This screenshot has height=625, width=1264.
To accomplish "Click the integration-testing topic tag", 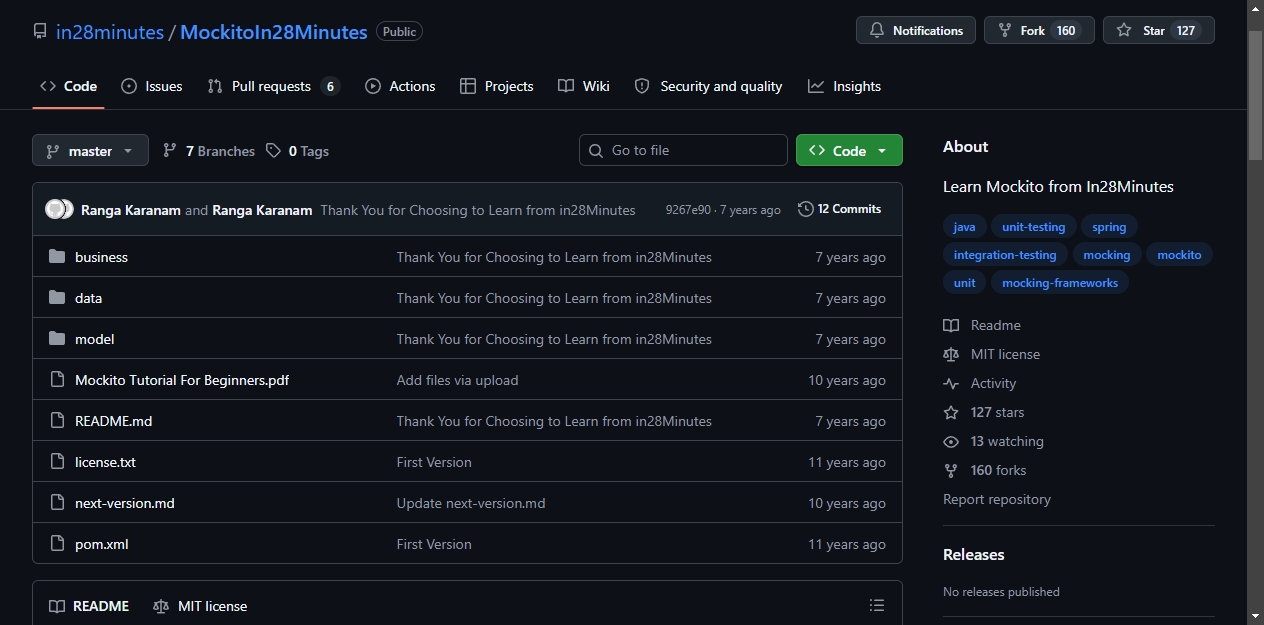I will coord(1005,255).
